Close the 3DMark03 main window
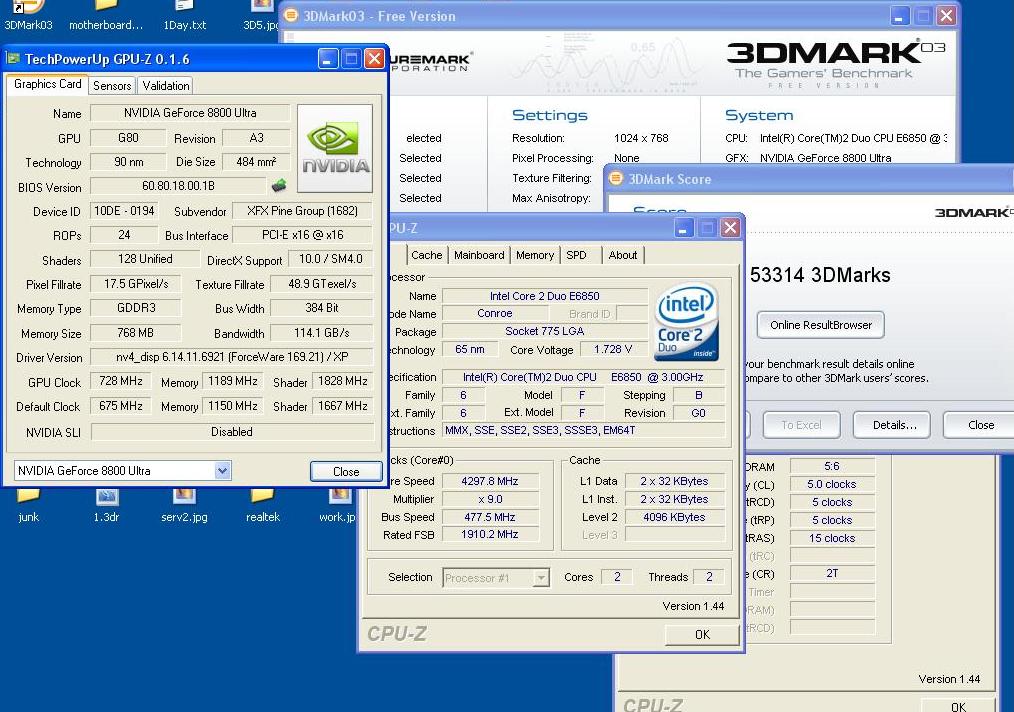This screenshot has height=712, width=1014. tap(946, 16)
